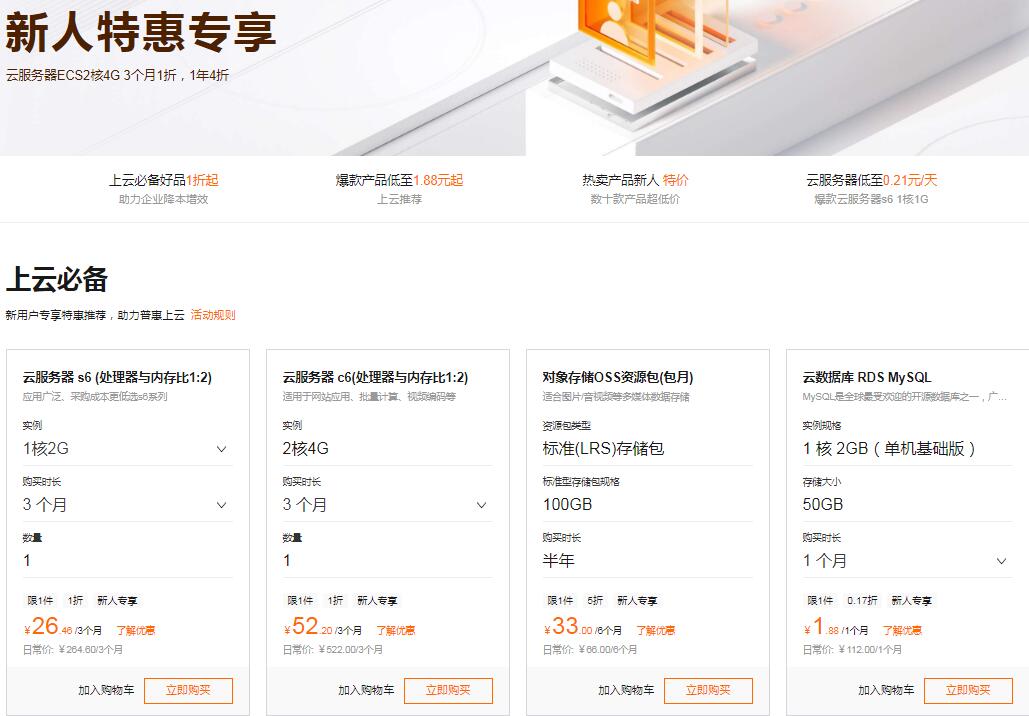Screen dimensions: 1029x716
Task: Click the 0.17折 discount tag
Action: (x=862, y=600)
